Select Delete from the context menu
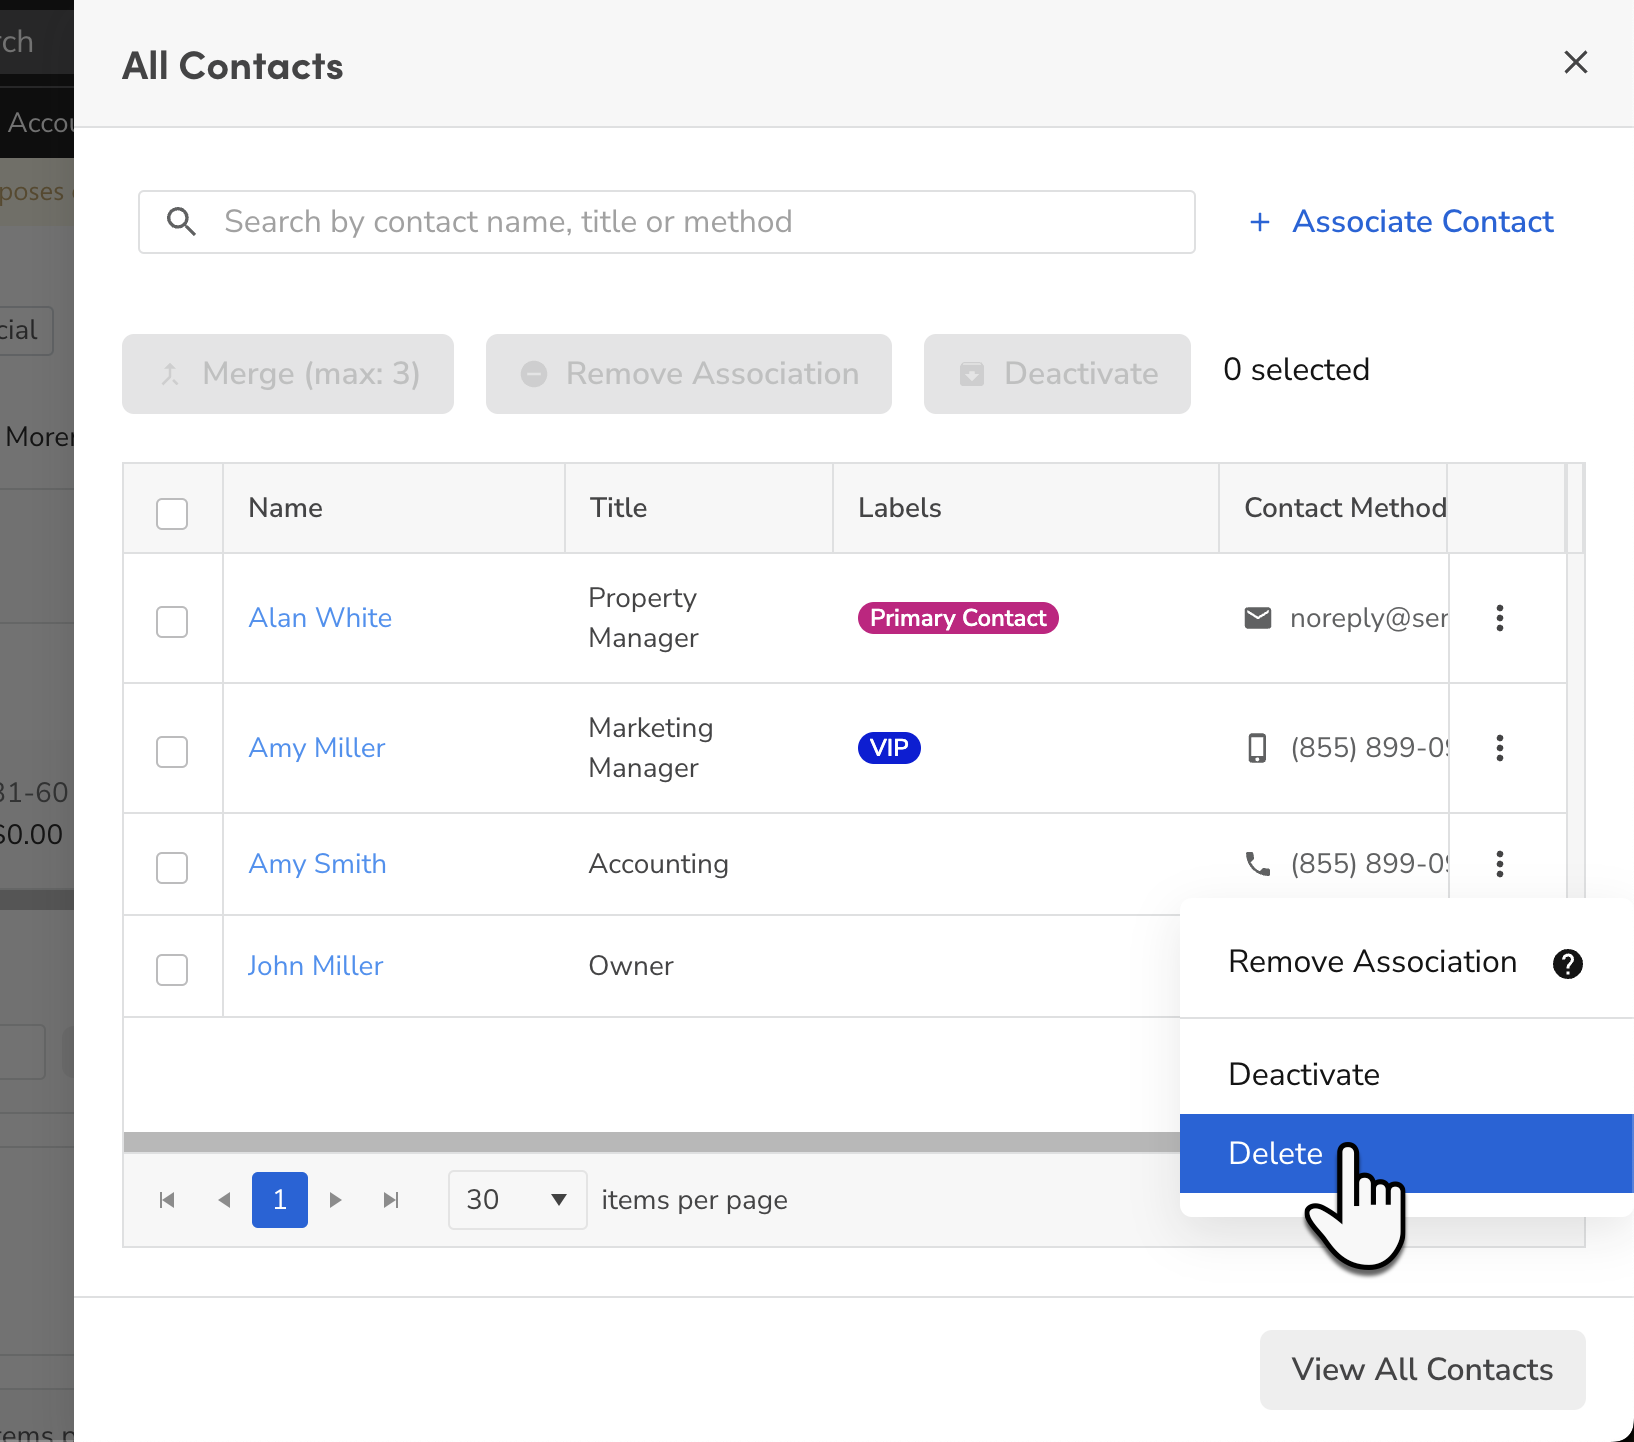 coord(1276,1153)
